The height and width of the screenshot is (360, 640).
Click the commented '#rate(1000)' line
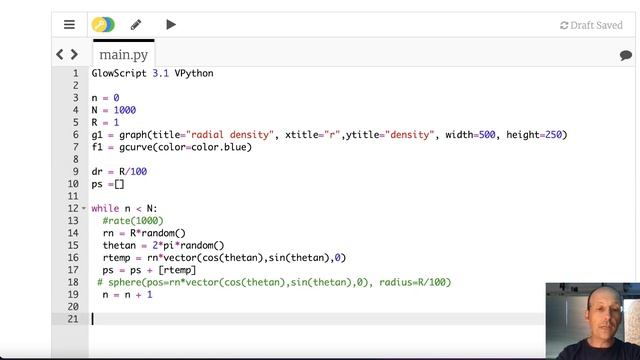point(133,221)
